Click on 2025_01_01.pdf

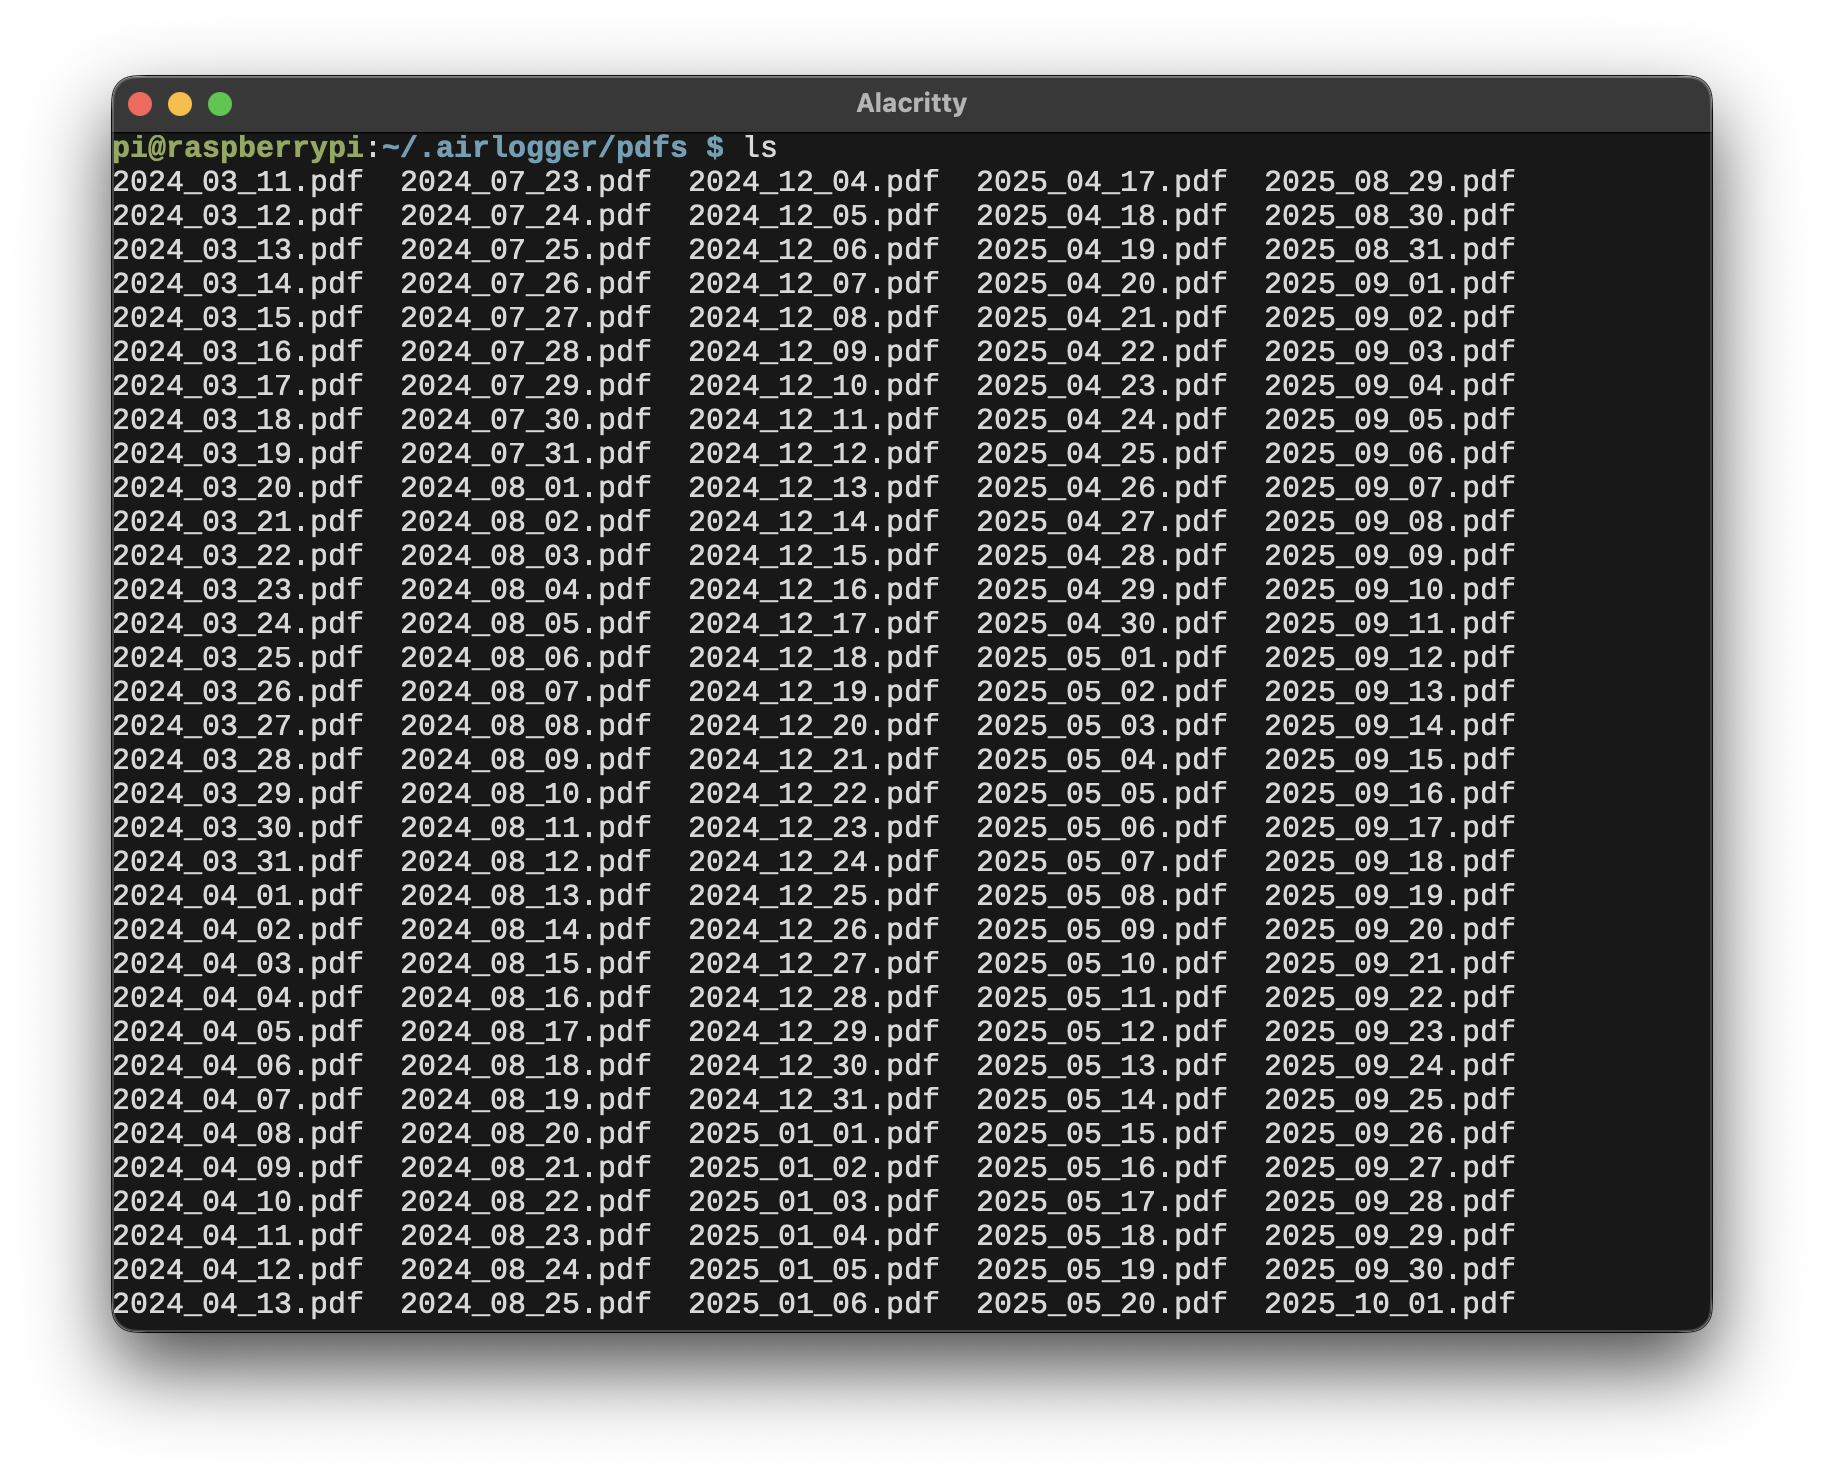[x=812, y=1132]
